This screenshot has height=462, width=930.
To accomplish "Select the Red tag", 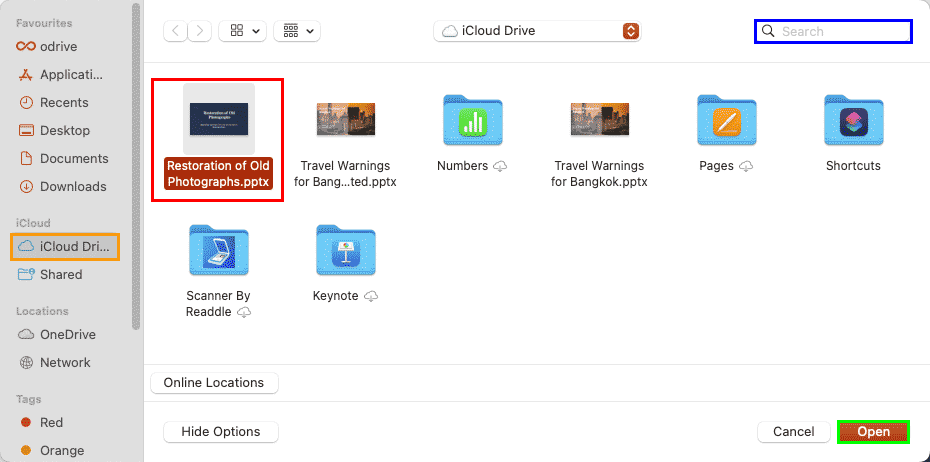I will click(51, 422).
